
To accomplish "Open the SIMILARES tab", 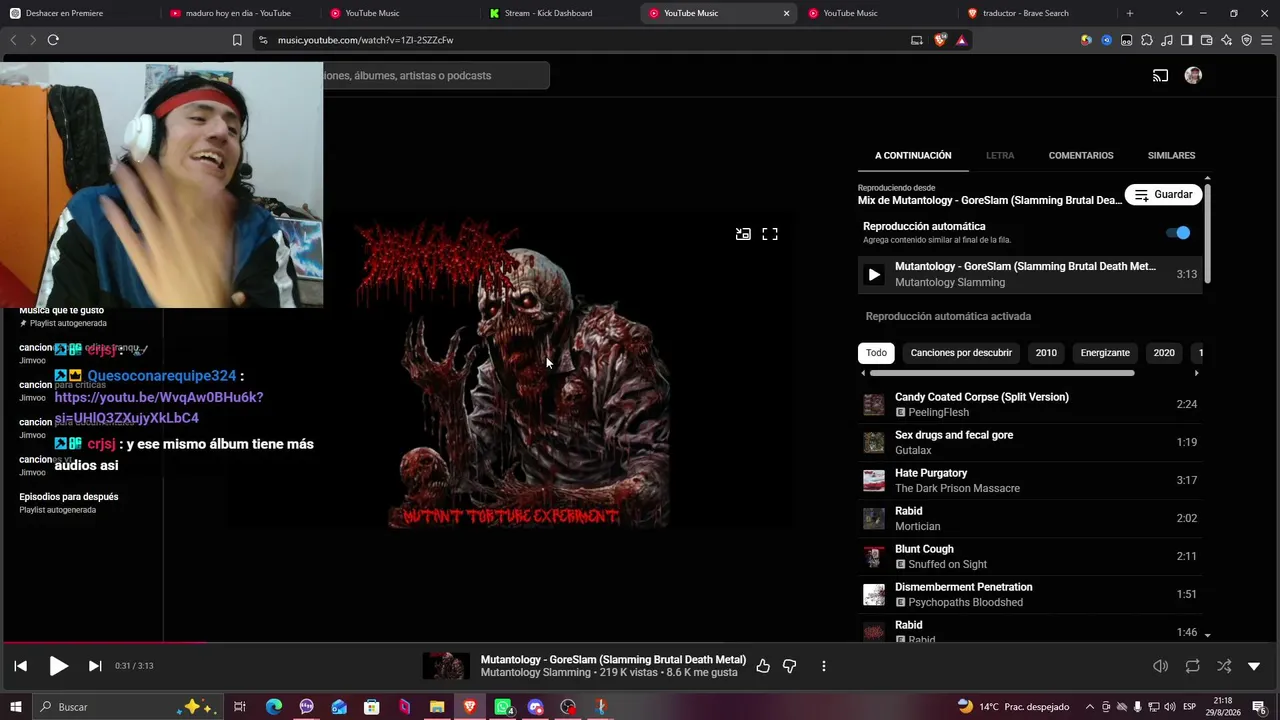I will pyautogui.click(x=1171, y=156).
